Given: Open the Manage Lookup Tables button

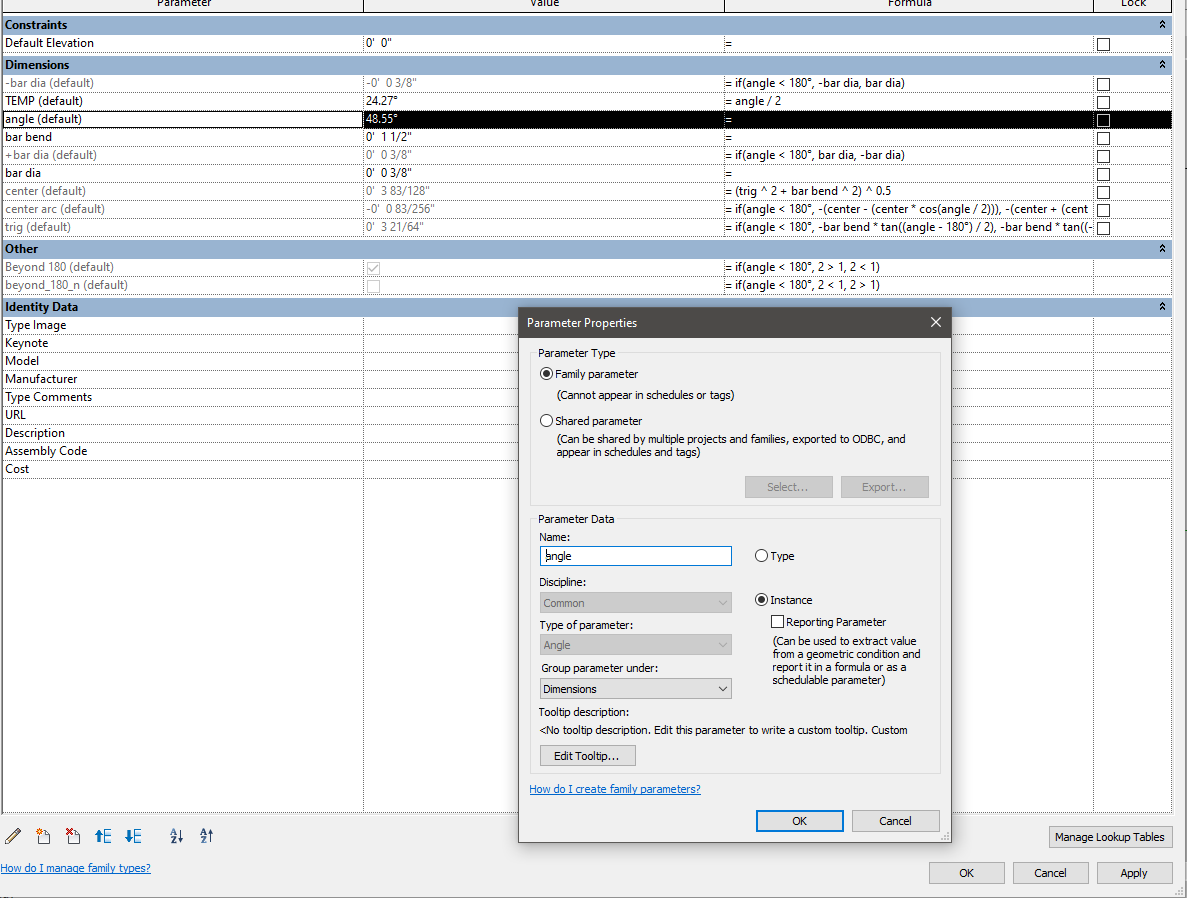Looking at the screenshot, I should [1110, 837].
